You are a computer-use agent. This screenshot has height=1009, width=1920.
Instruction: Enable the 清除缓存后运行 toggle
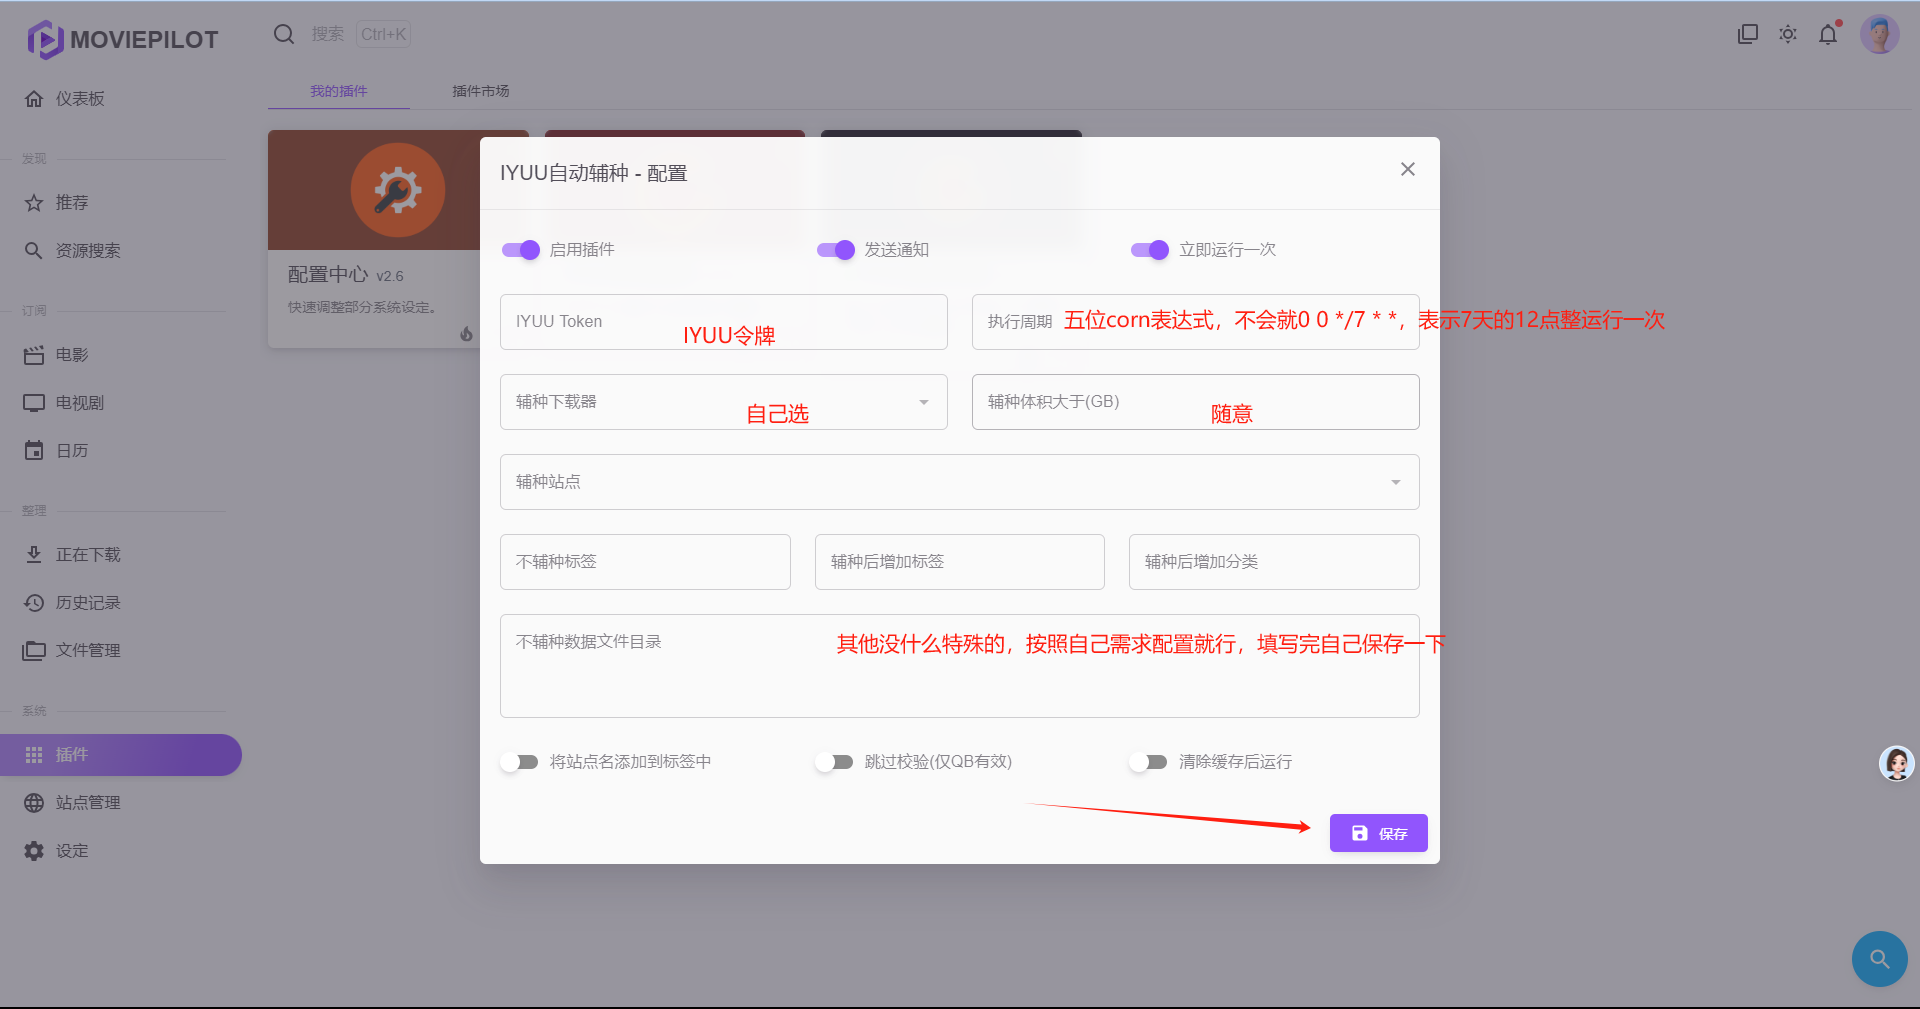click(1148, 762)
